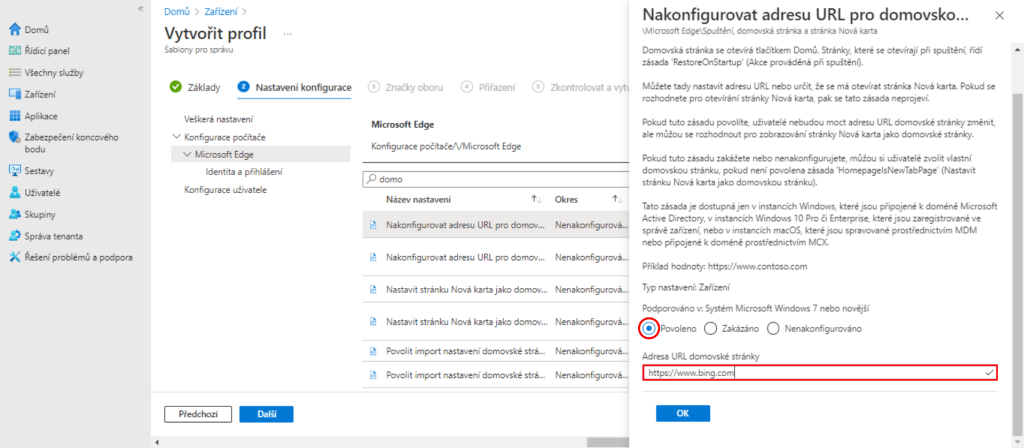Screen dimensions: 1024x448
Task: Open Řídicí panel dashboard icon
Action: point(14,51)
